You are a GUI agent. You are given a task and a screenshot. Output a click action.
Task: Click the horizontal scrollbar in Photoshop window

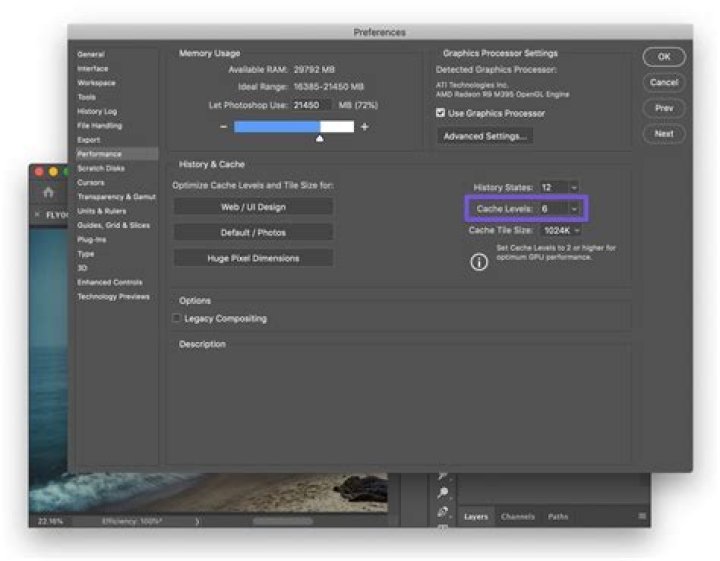click(x=283, y=521)
